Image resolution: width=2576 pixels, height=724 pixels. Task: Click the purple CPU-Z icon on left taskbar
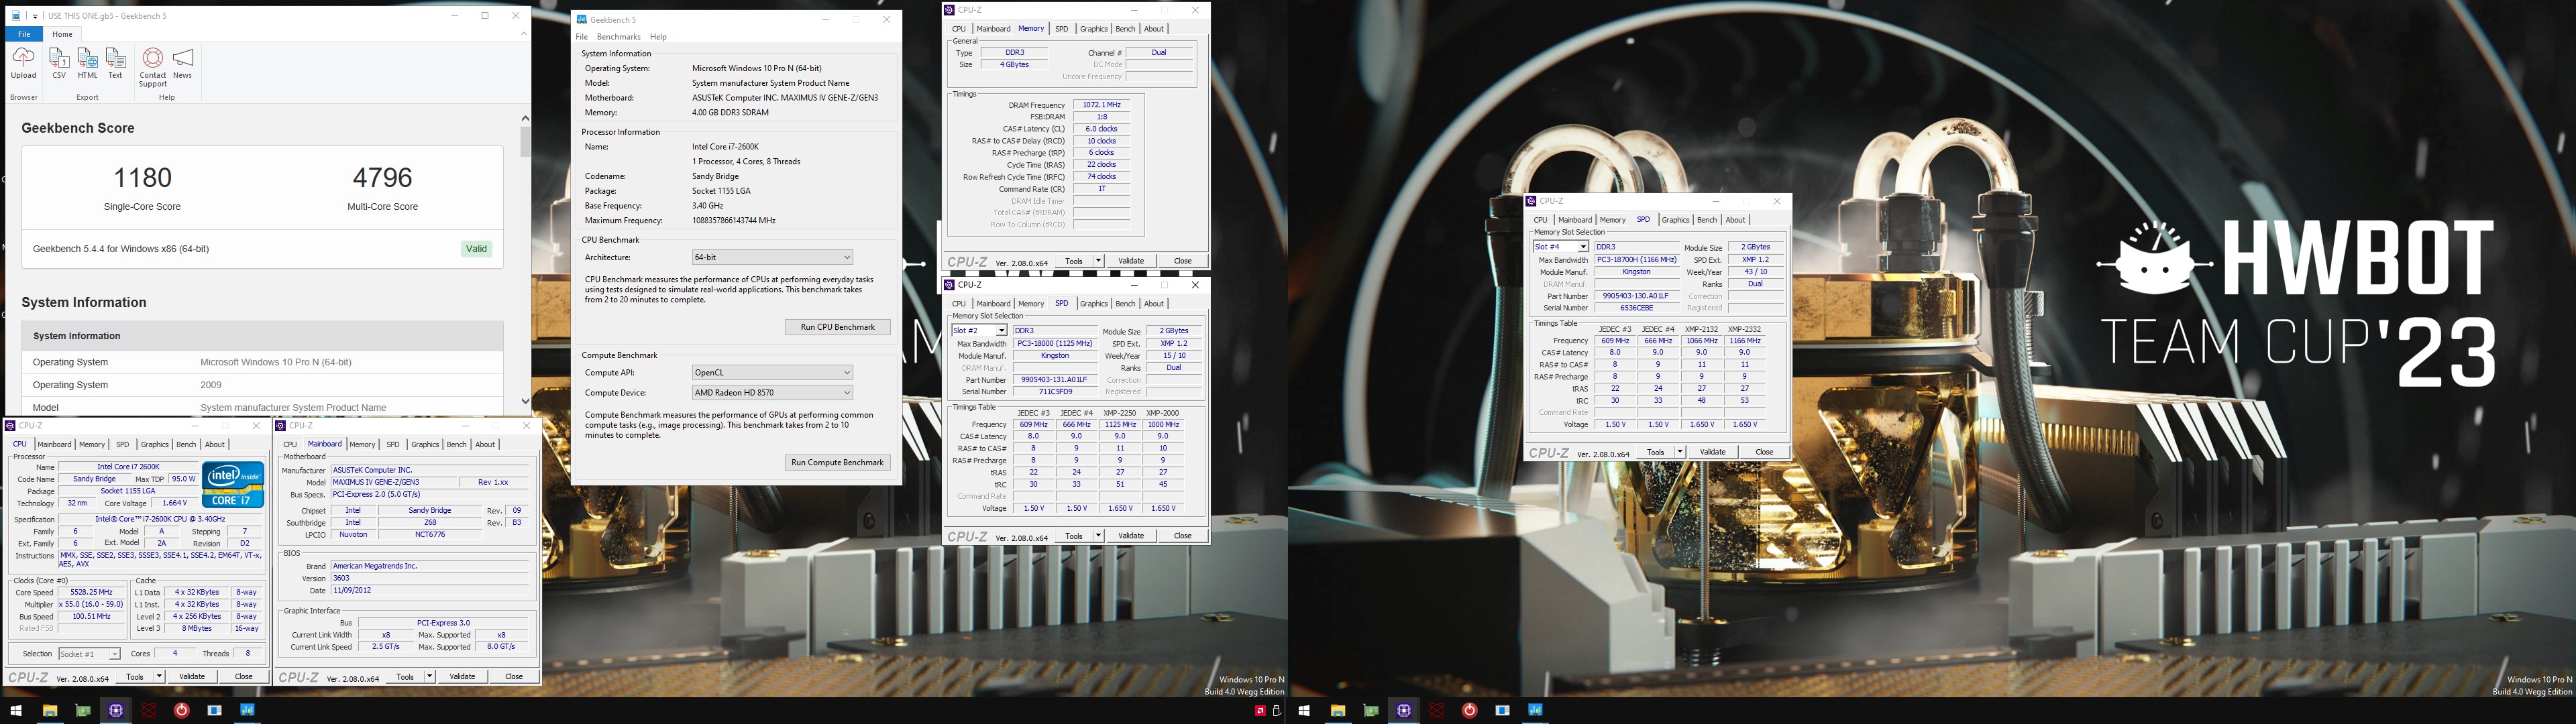pyautogui.click(x=116, y=711)
